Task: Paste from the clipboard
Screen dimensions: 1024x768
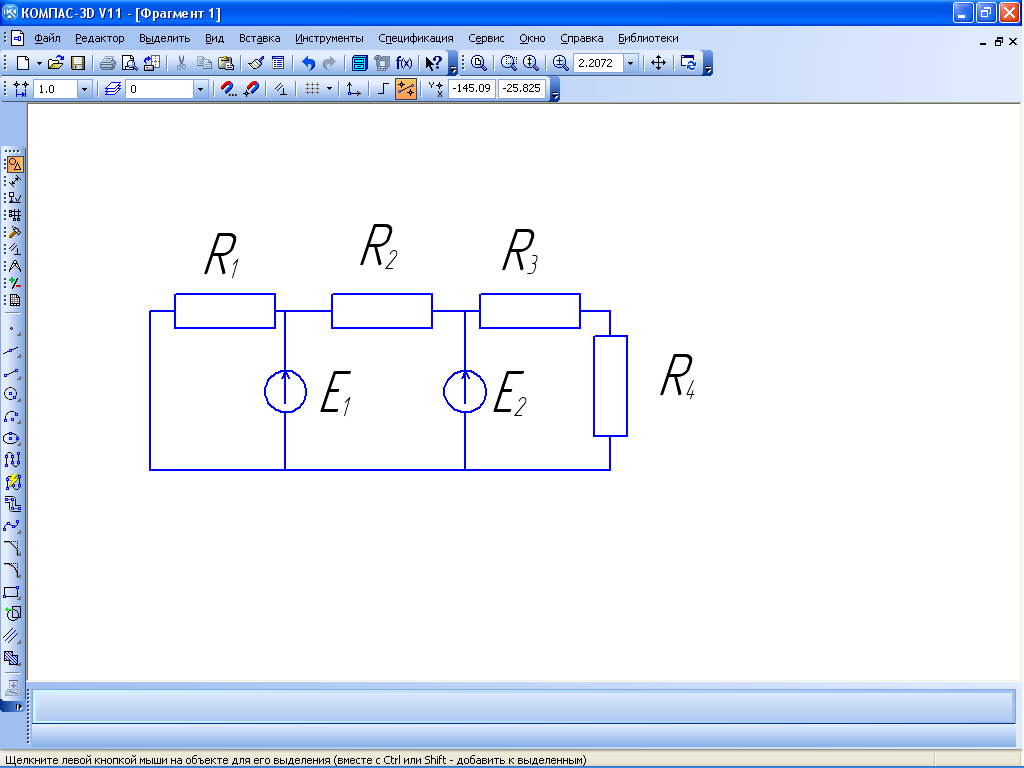Action: 225,63
